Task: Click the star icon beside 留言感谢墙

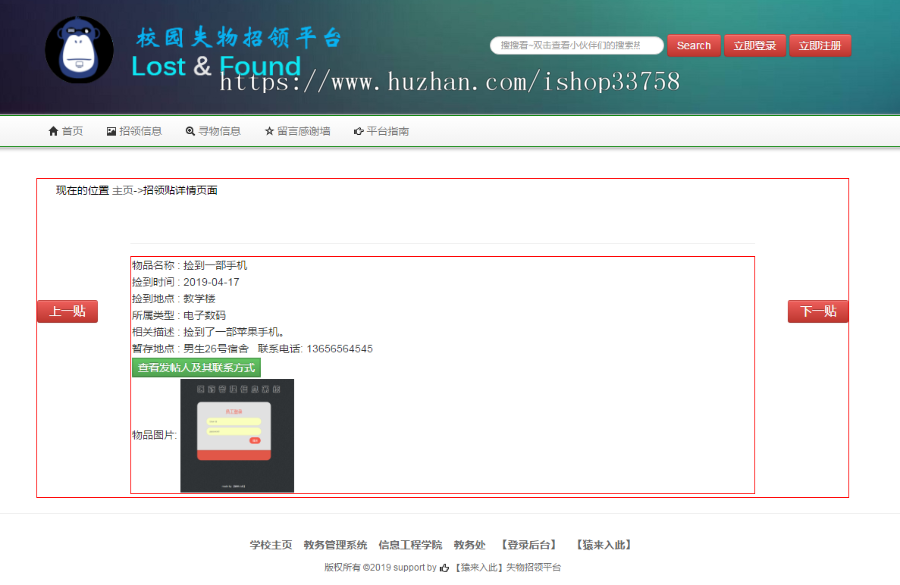Action: click(x=267, y=130)
